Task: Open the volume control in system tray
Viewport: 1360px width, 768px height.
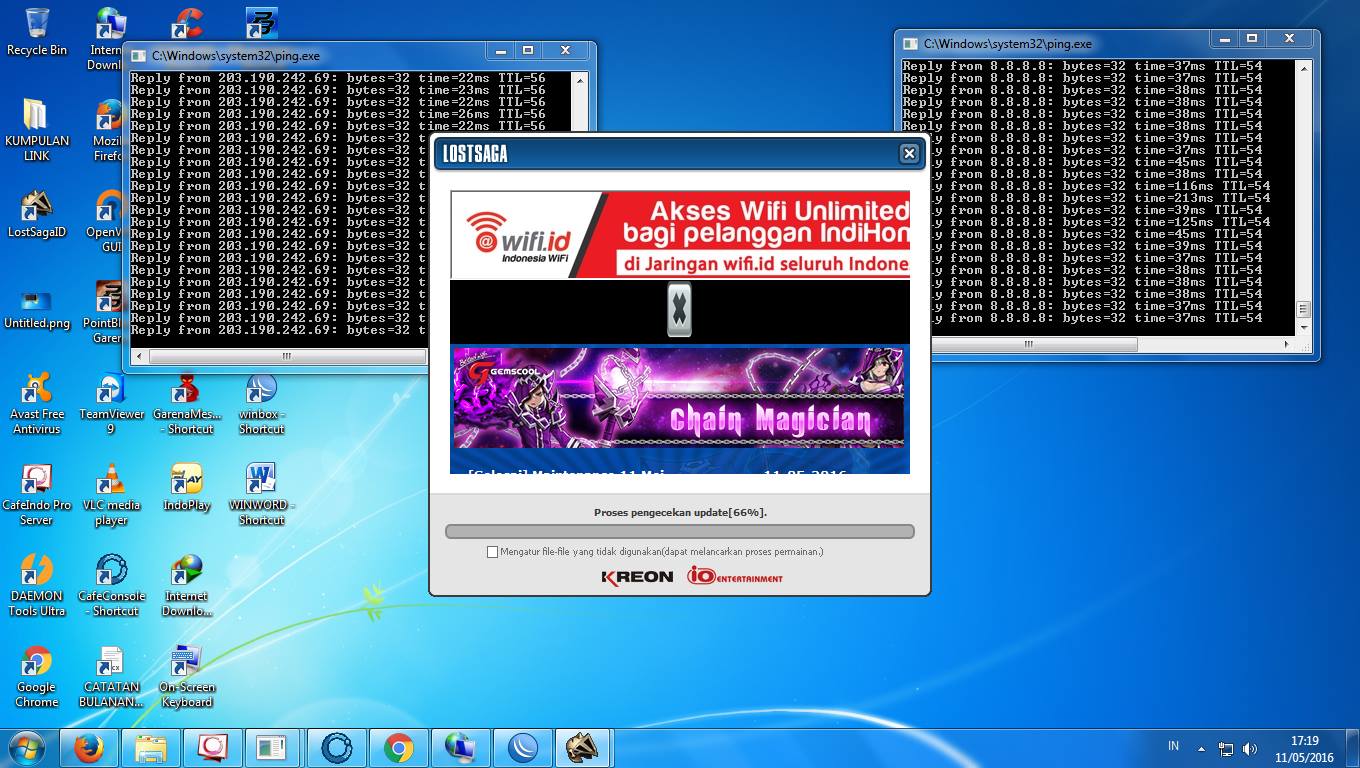Action: tap(1250, 748)
